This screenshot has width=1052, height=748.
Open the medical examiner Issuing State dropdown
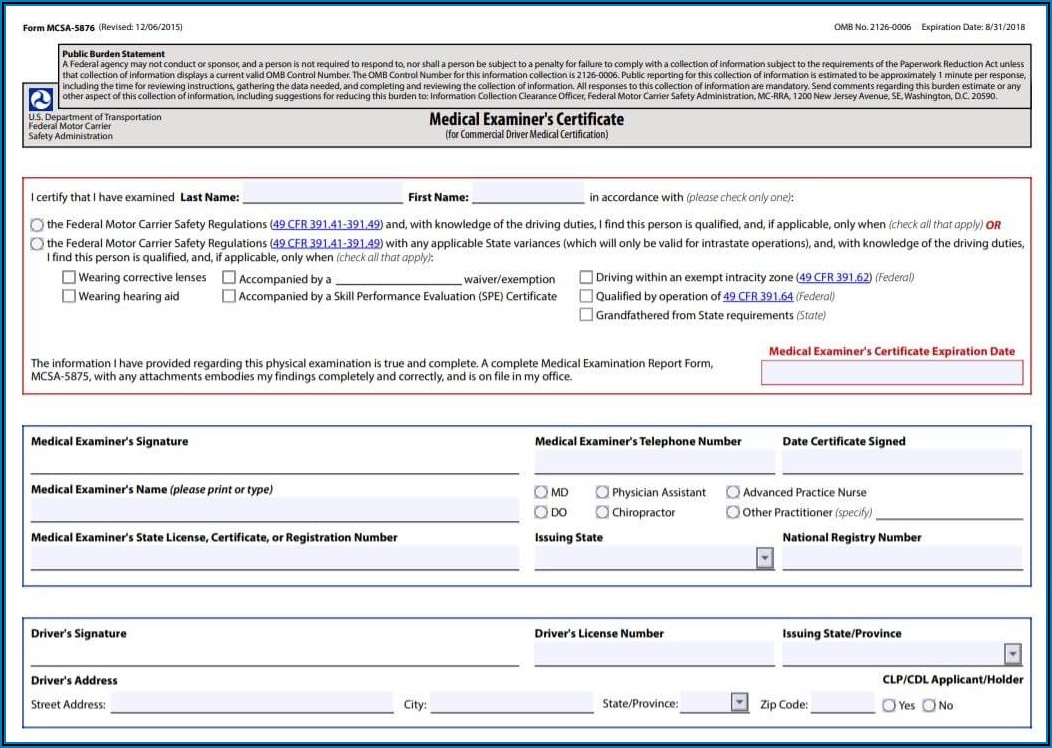[x=764, y=558]
